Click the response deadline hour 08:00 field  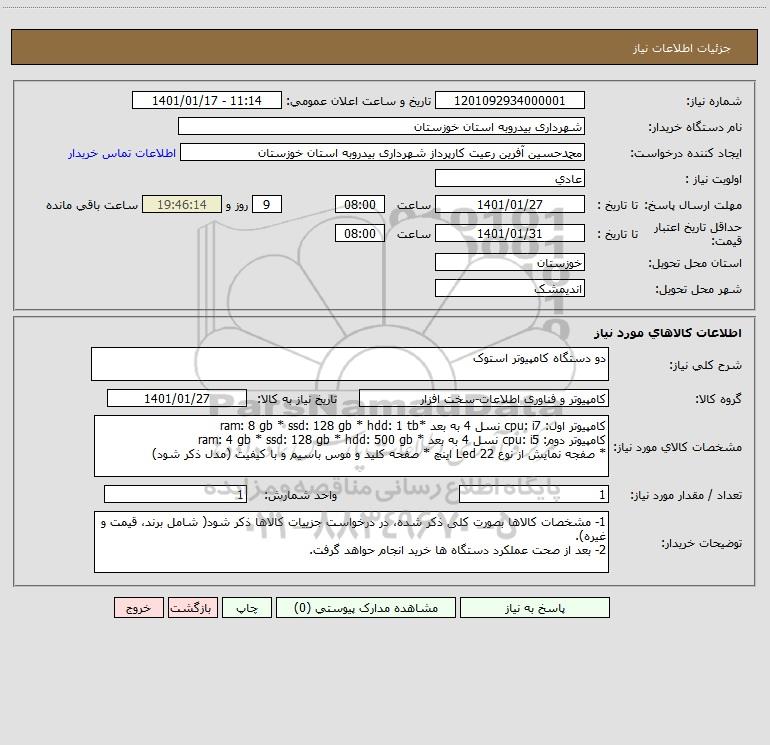pos(359,205)
